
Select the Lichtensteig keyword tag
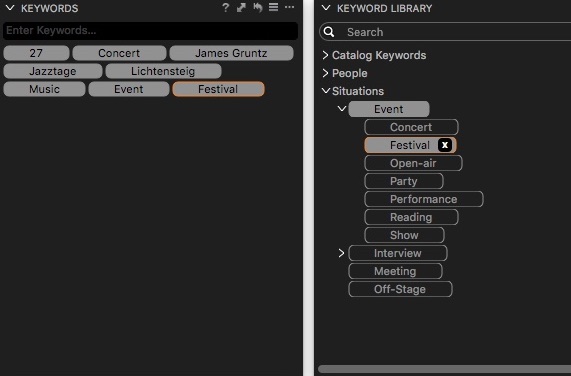[x=163, y=71]
